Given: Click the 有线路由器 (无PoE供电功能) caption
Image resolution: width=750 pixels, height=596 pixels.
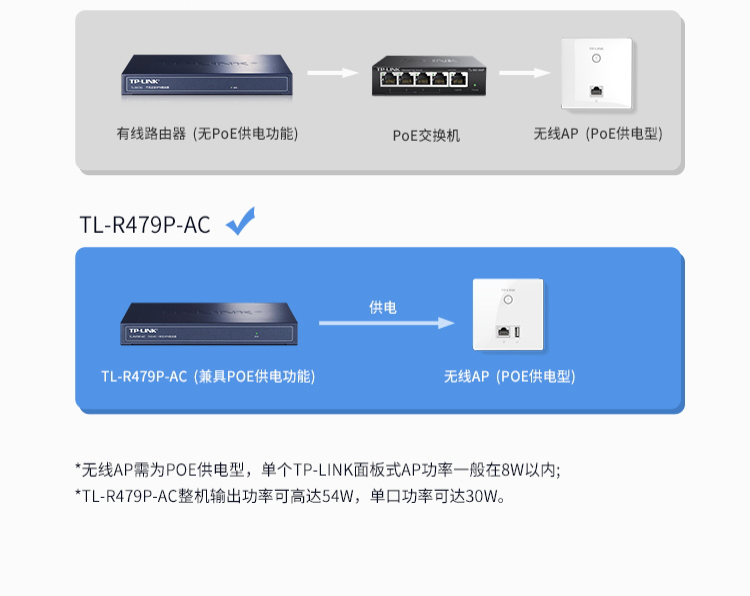Looking at the screenshot, I should 208,133.
